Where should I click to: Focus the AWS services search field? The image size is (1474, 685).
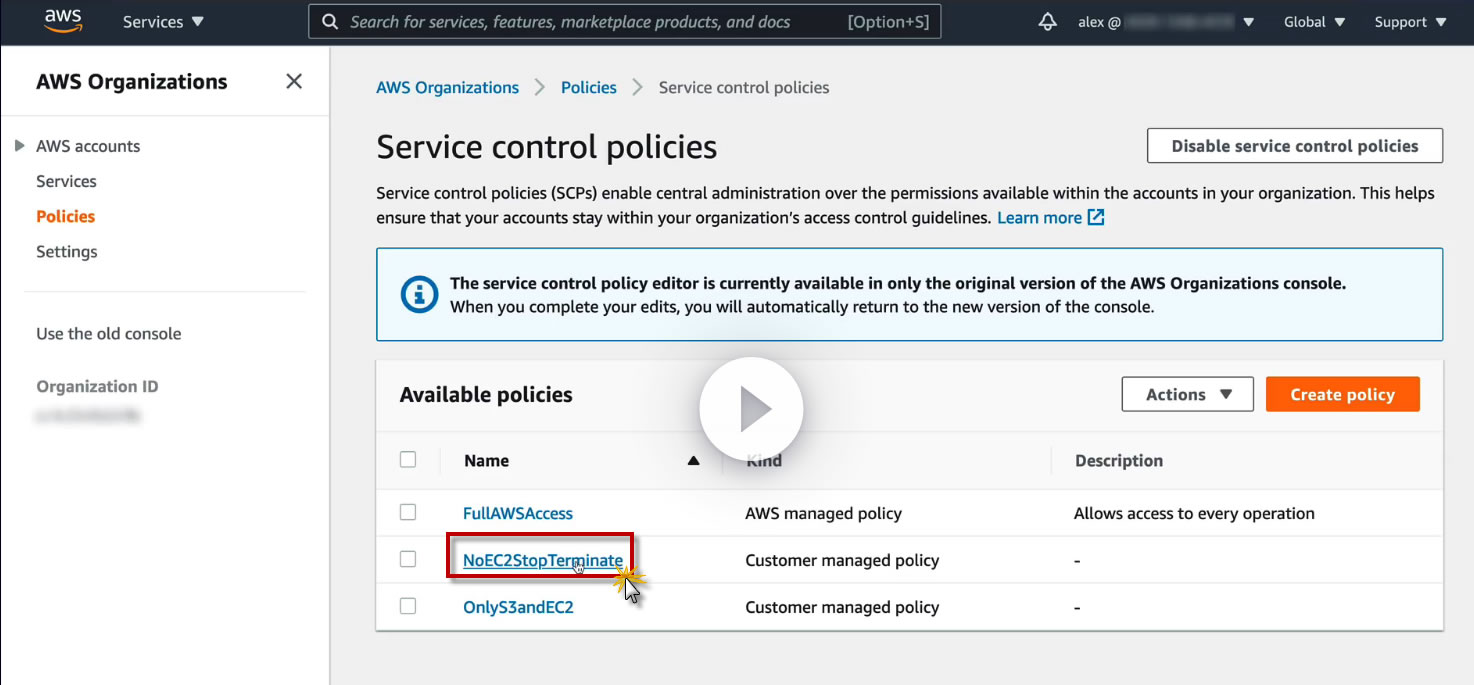[x=590, y=22]
